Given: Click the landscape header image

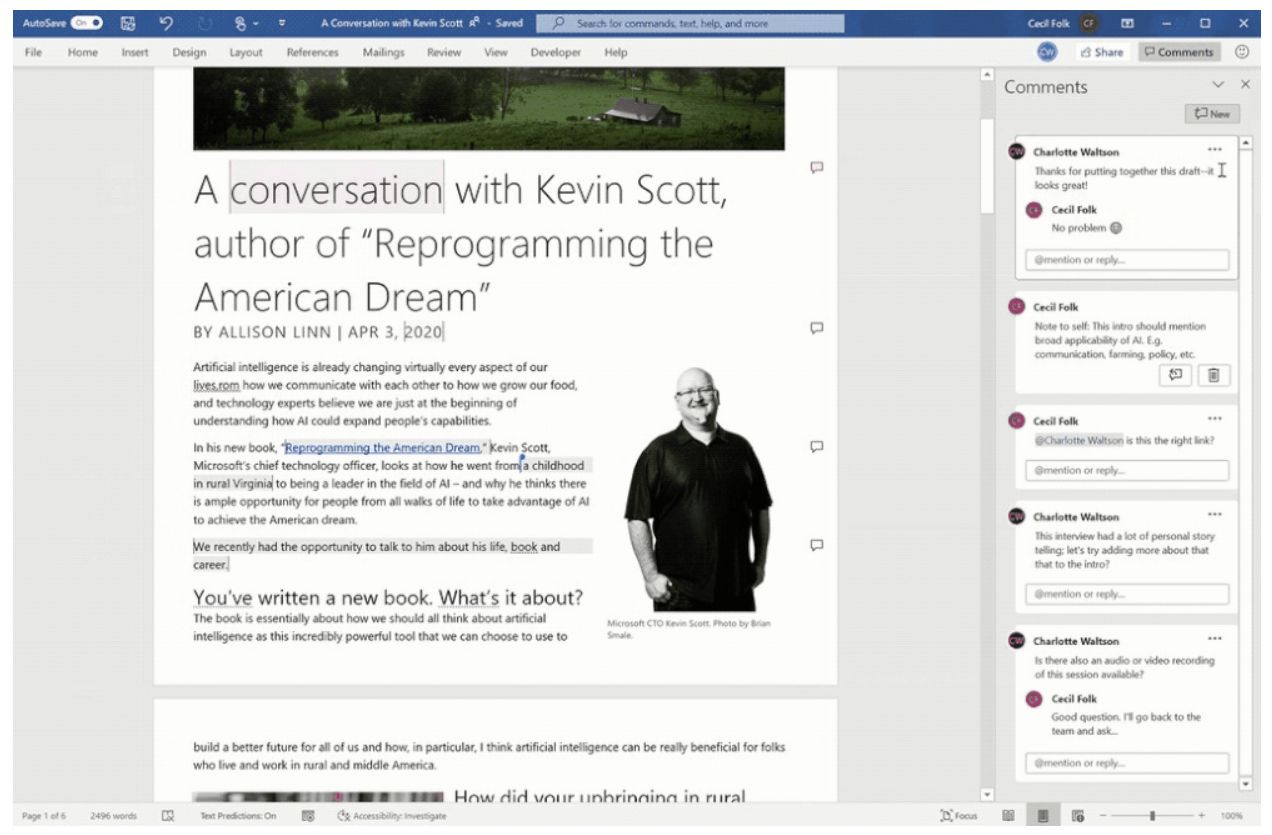Looking at the screenshot, I should [489, 109].
